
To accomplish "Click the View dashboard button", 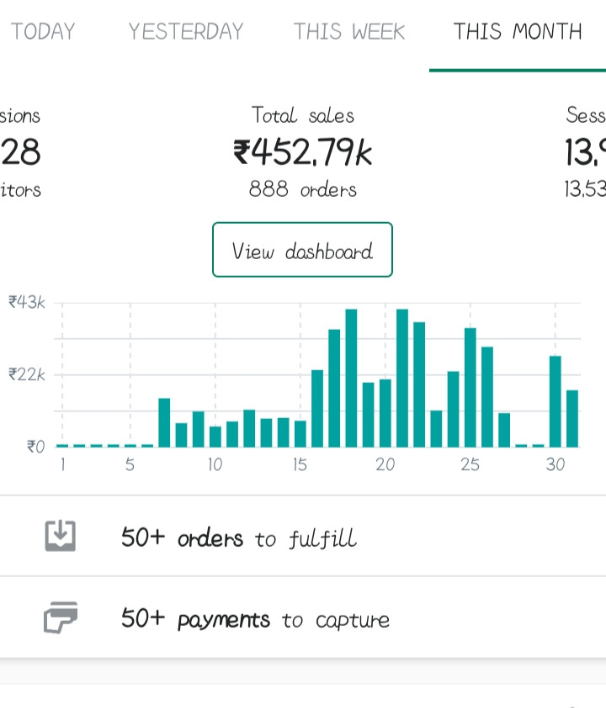I will point(302,250).
